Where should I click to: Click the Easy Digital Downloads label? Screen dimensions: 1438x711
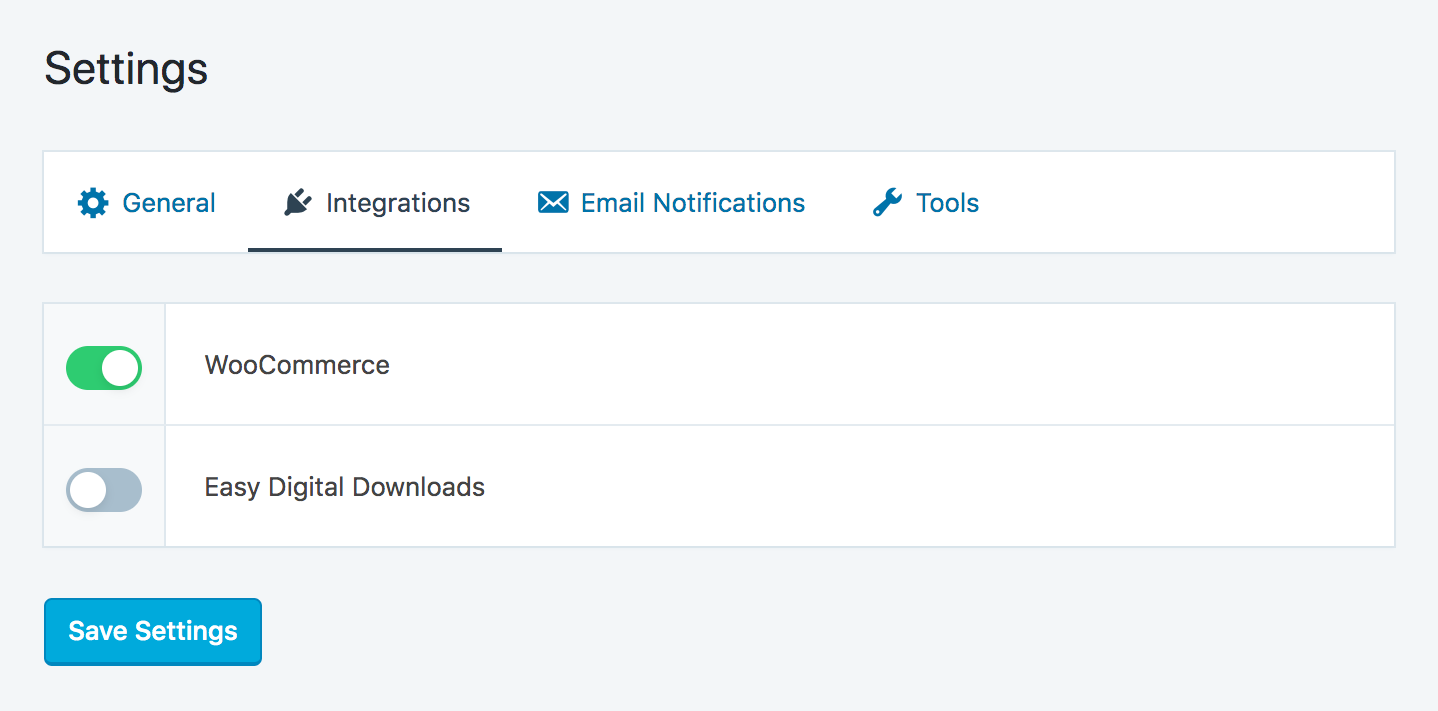[345, 487]
